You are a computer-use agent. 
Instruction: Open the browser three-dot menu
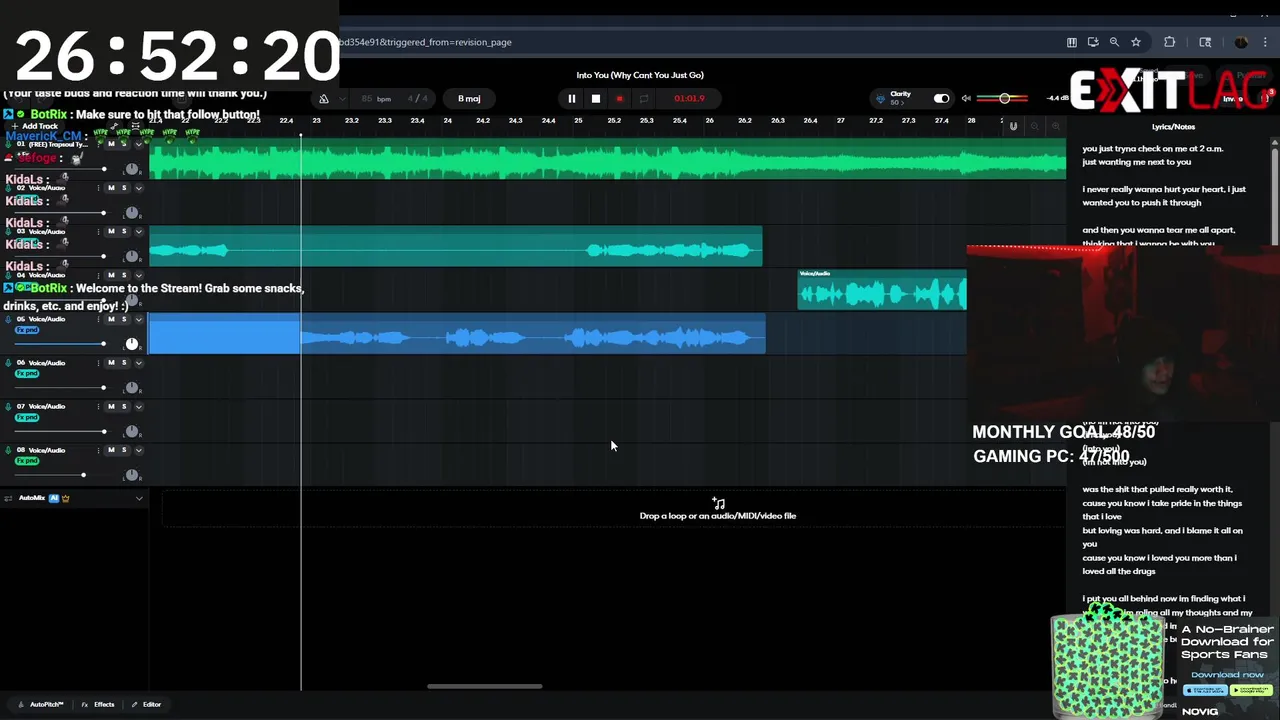coord(1266,42)
